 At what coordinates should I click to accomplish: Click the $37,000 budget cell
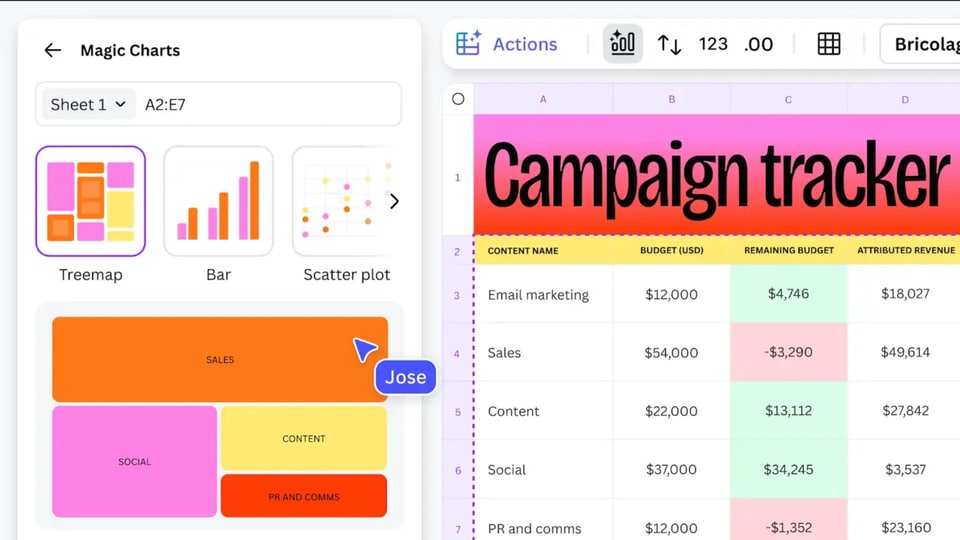click(672, 470)
